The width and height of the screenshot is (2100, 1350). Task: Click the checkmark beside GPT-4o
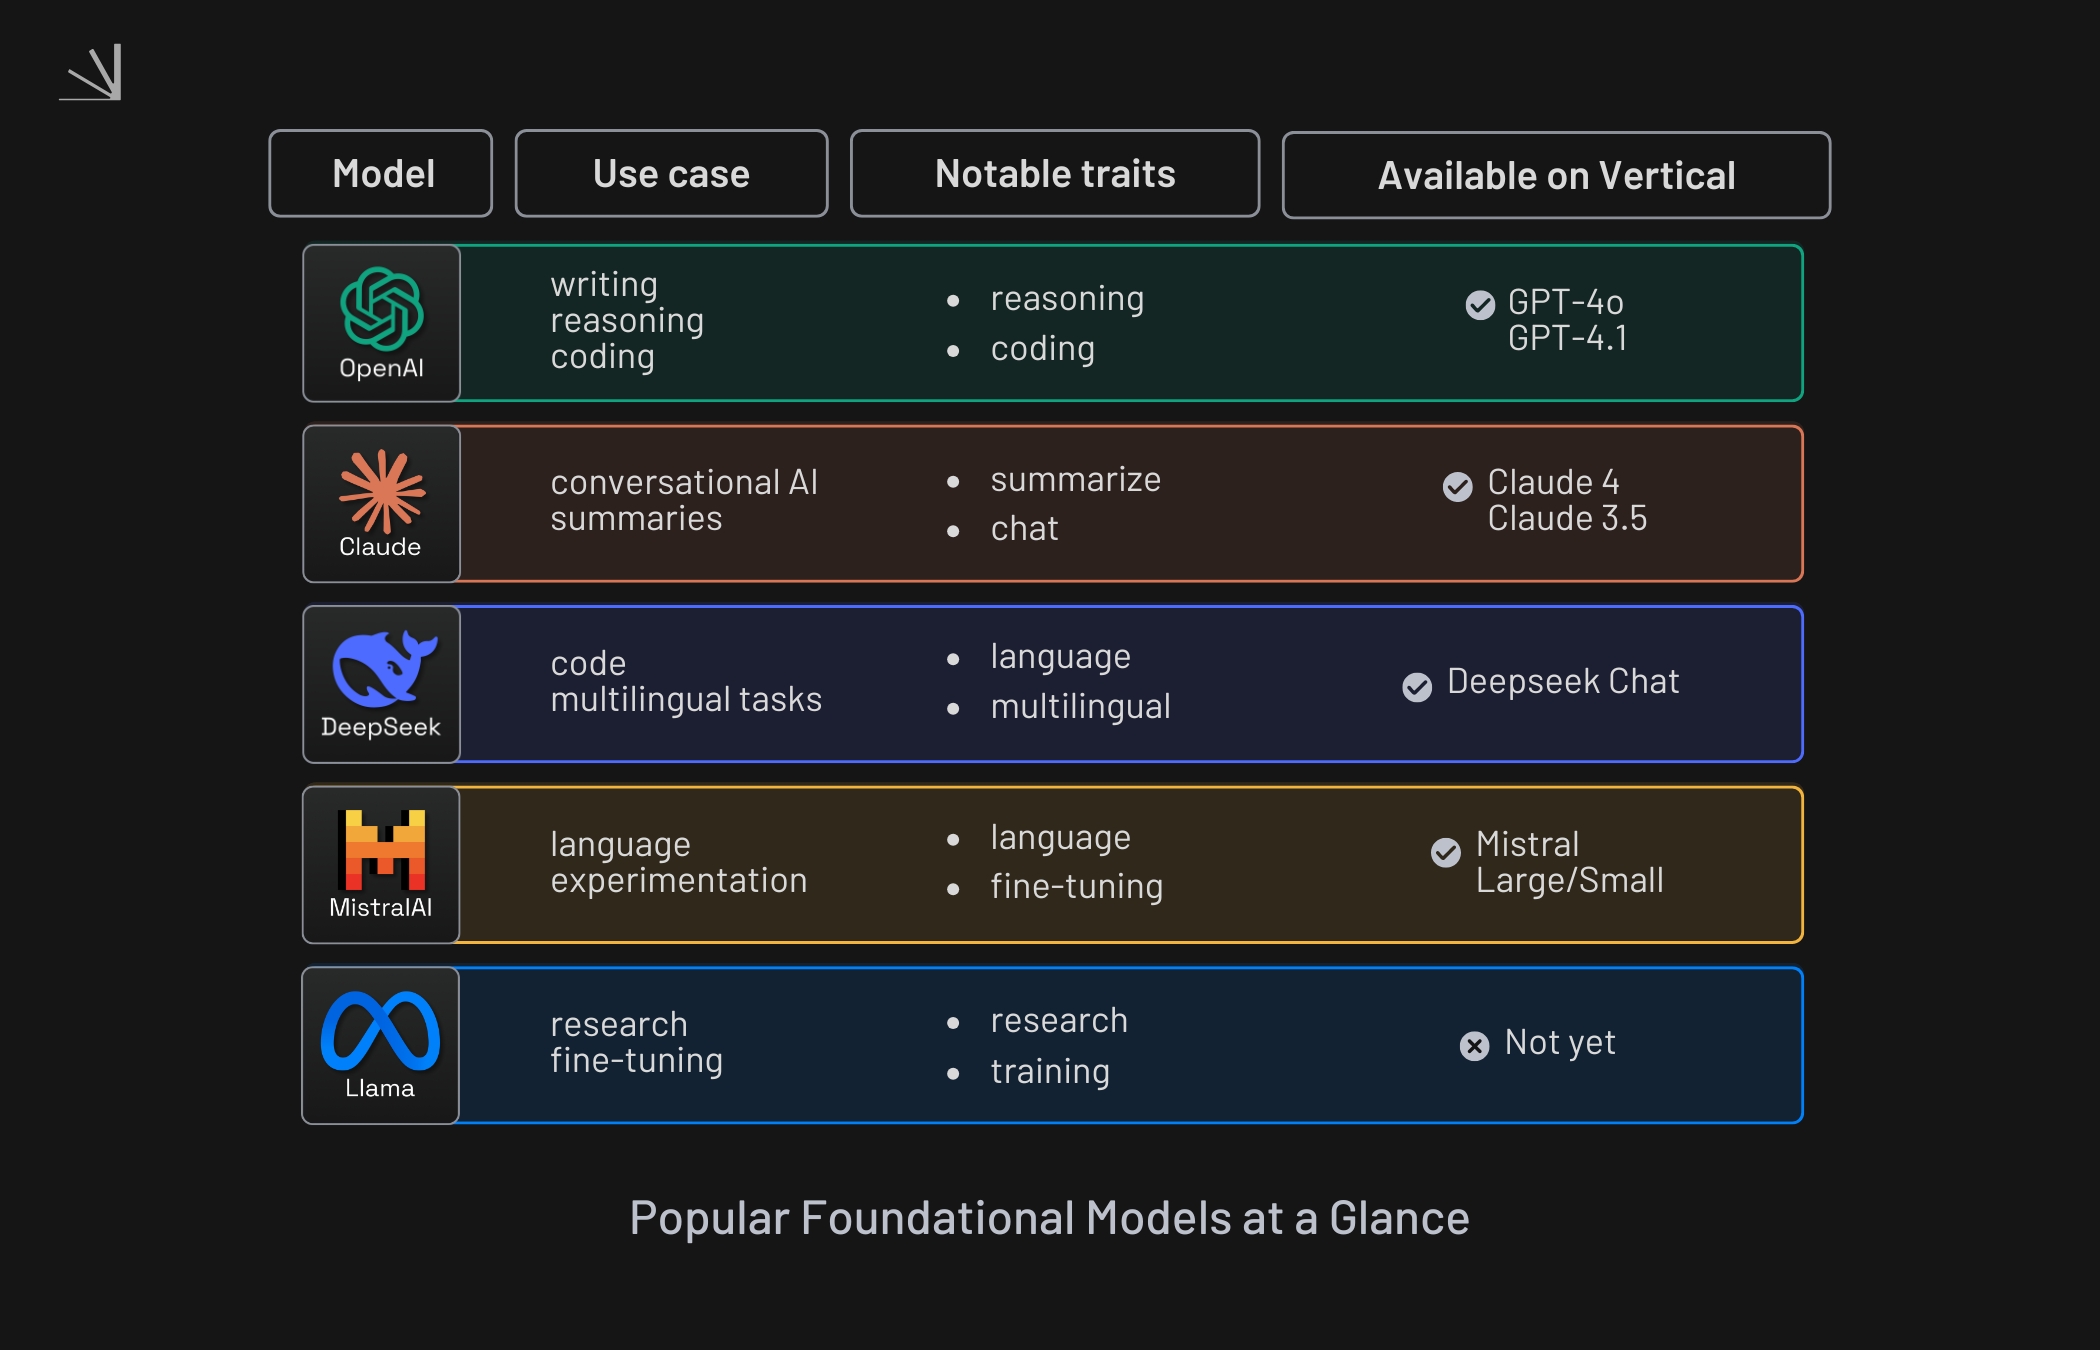[x=1480, y=305]
